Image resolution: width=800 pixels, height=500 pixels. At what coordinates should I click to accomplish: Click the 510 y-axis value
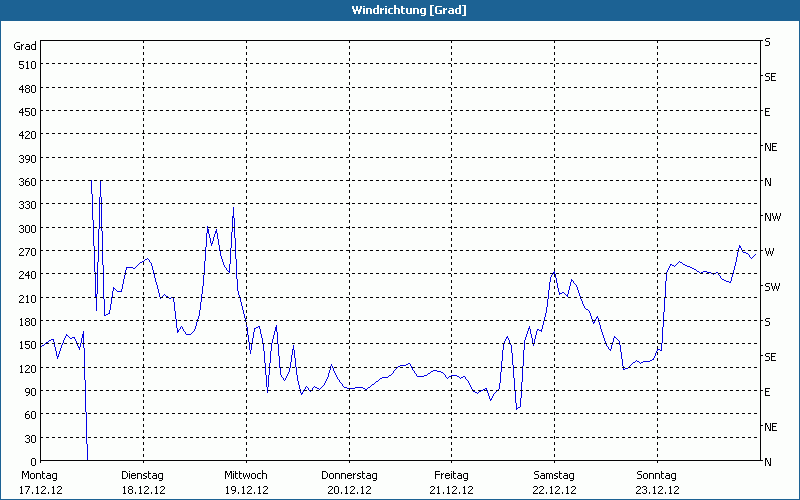click(x=28, y=65)
